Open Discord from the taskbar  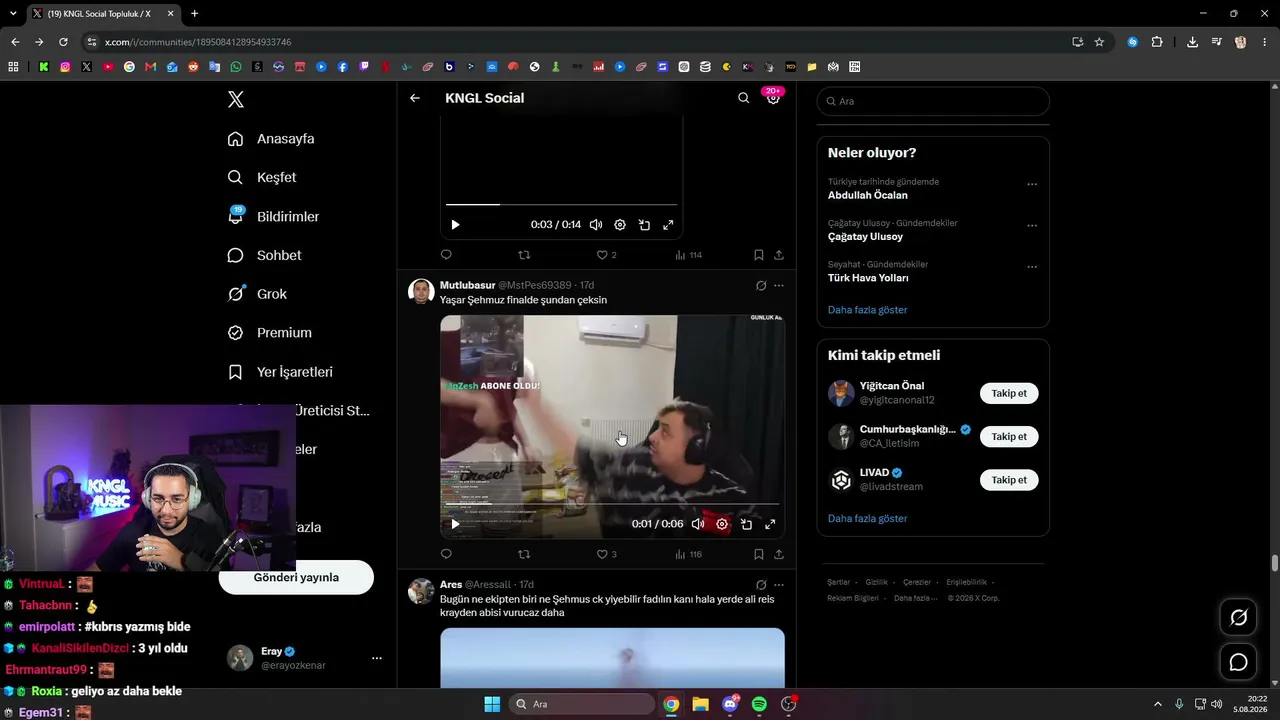[730, 704]
